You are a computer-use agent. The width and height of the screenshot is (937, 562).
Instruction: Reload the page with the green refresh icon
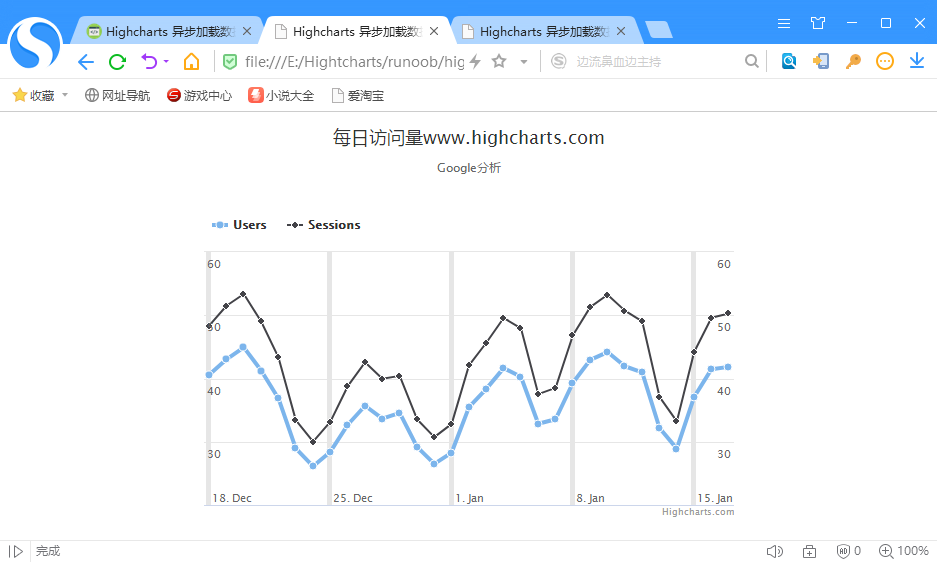coord(118,62)
